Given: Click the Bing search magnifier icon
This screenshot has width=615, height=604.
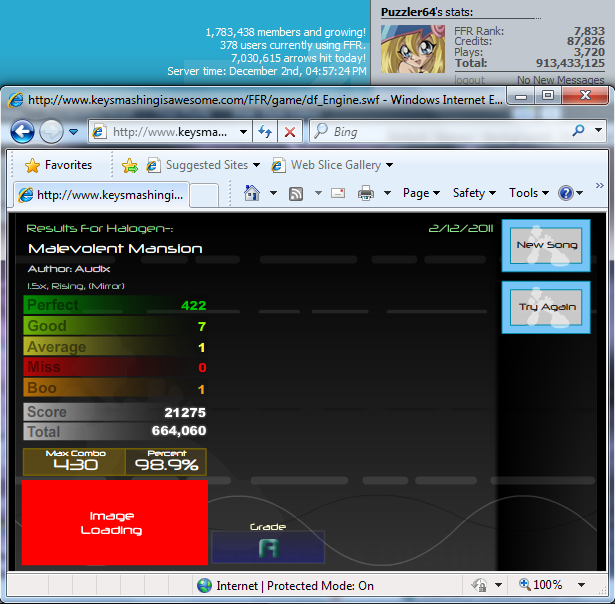Looking at the screenshot, I should (x=578, y=131).
